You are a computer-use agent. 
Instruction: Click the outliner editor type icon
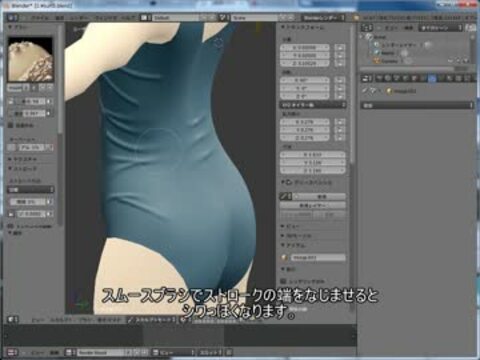click(366, 28)
